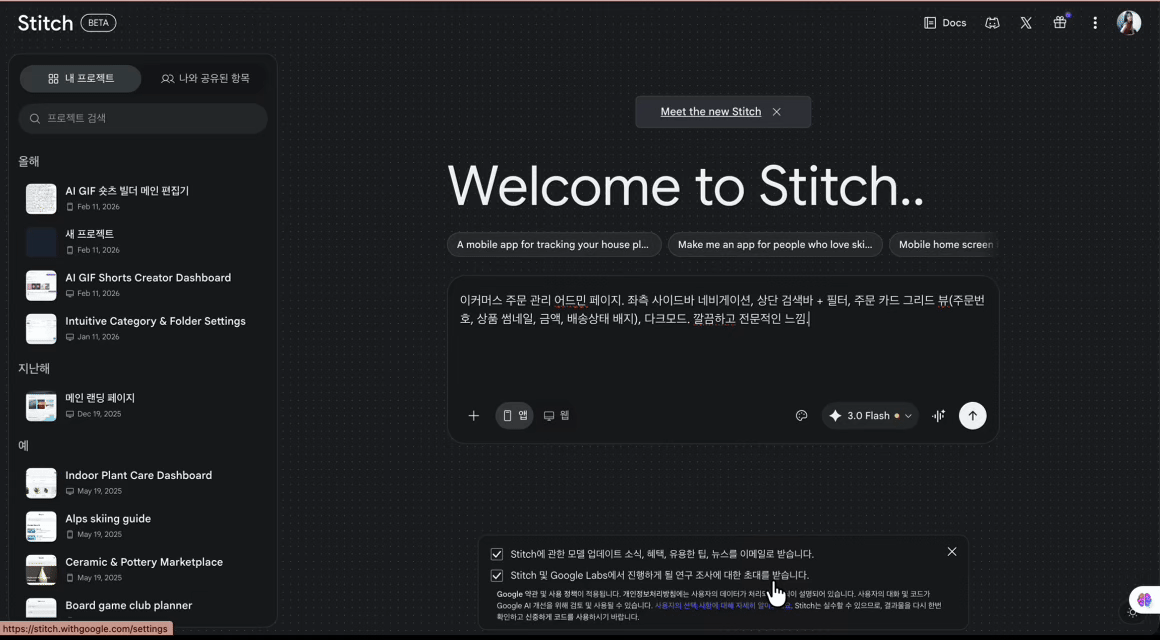
Task: Click the 'Meet the new Stitch' link
Action: [x=711, y=112]
